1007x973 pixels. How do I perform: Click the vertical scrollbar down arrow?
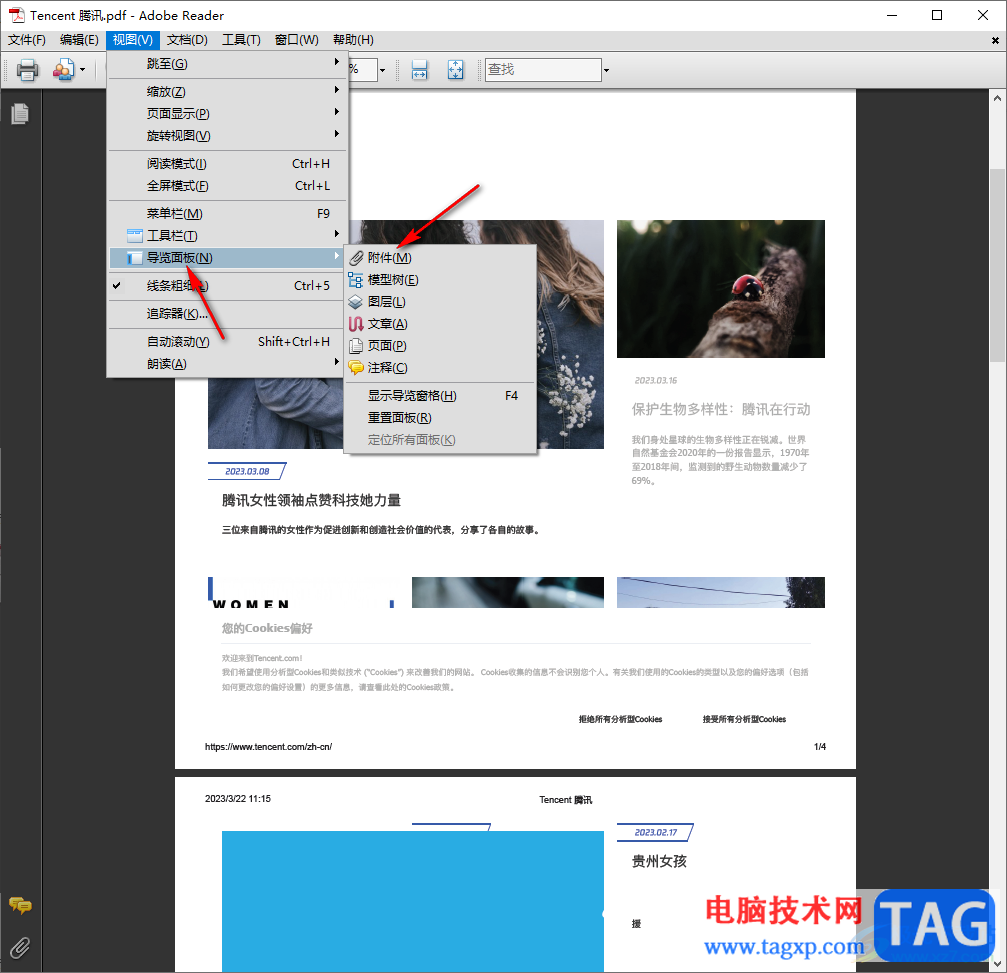point(997,964)
